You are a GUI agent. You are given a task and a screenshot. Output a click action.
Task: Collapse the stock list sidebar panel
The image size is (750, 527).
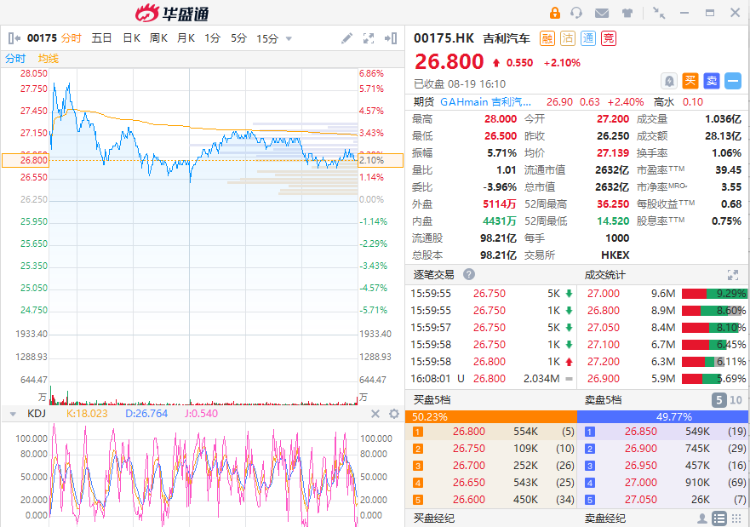click(13, 38)
